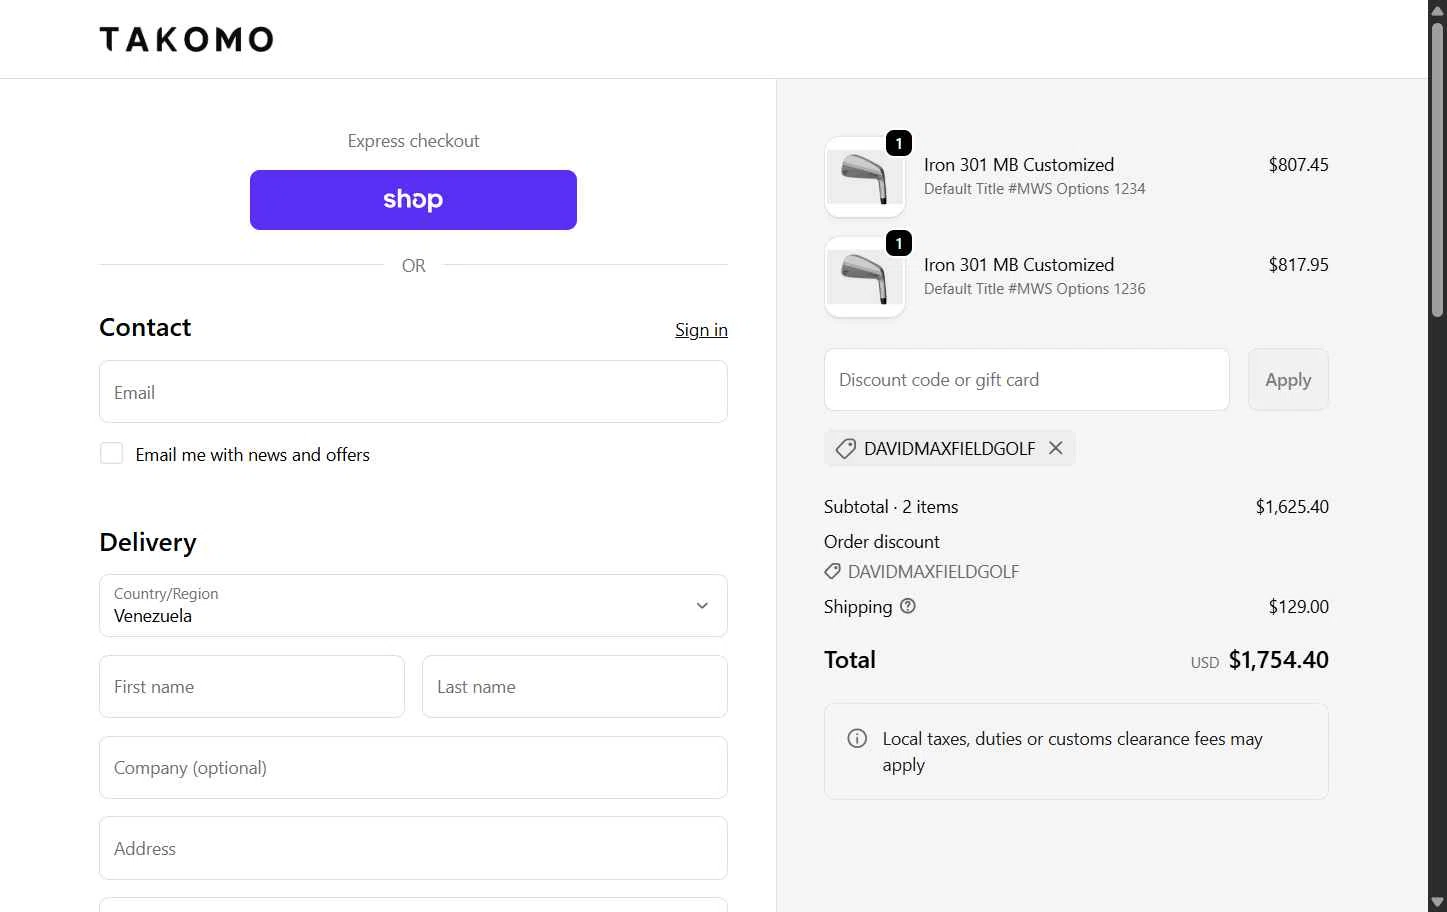Click the shipping $129.00 value
Image resolution: width=1447 pixels, height=912 pixels.
[x=1298, y=607]
